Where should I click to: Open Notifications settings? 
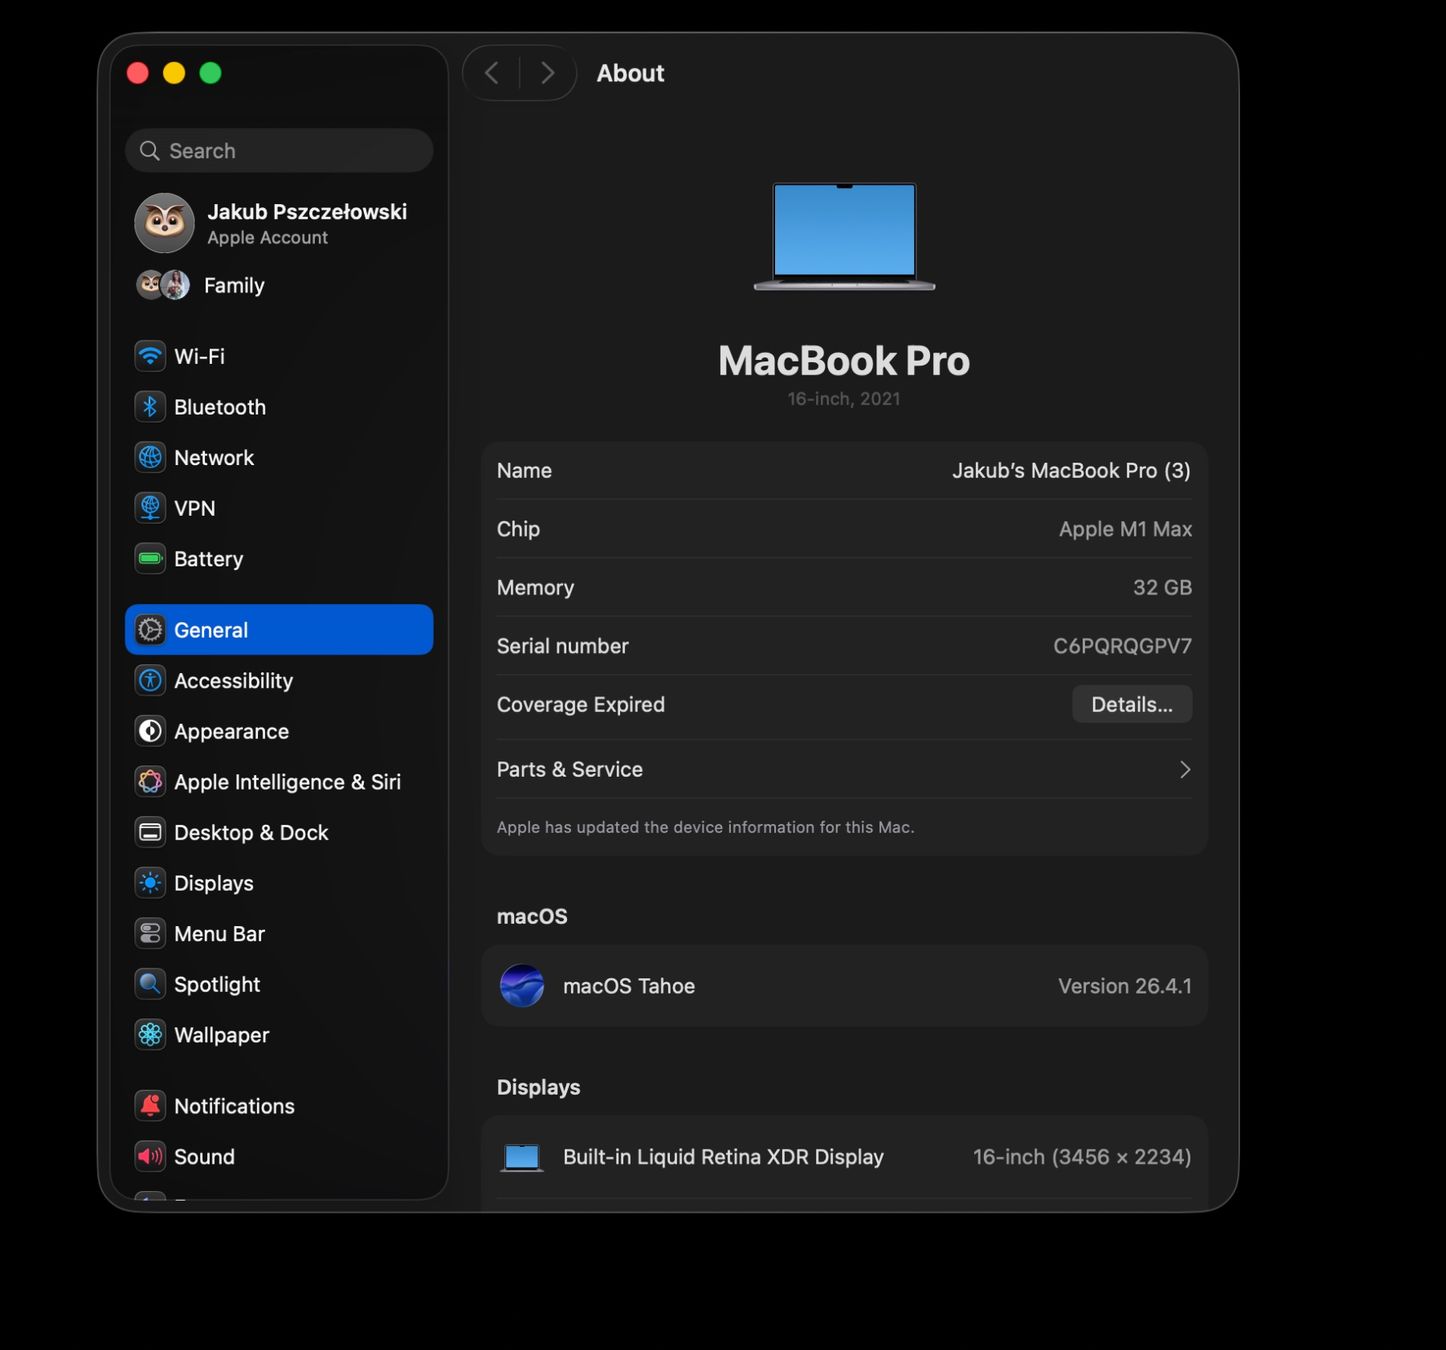tap(279, 1106)
